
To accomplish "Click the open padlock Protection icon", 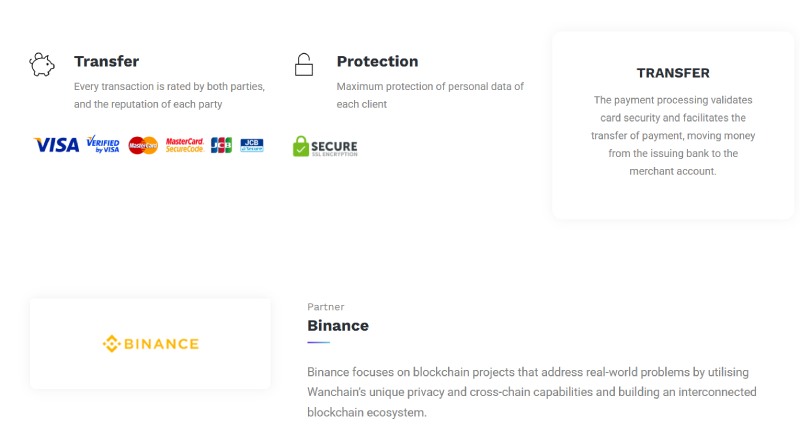I will click(304, 65).
